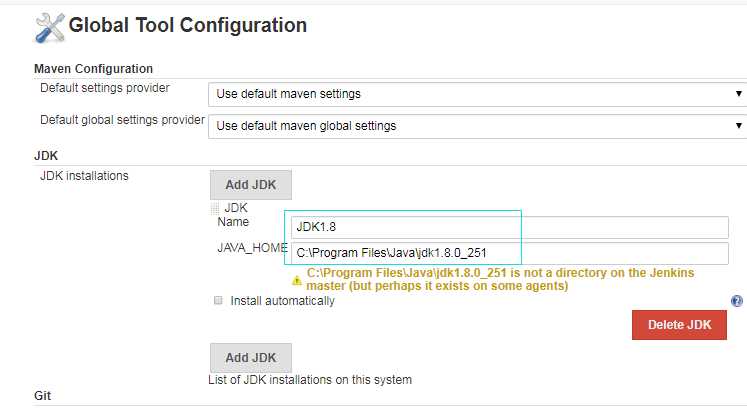Select the Maven Configuration section header
Screen dimensions: 747x410
point(93,69)
